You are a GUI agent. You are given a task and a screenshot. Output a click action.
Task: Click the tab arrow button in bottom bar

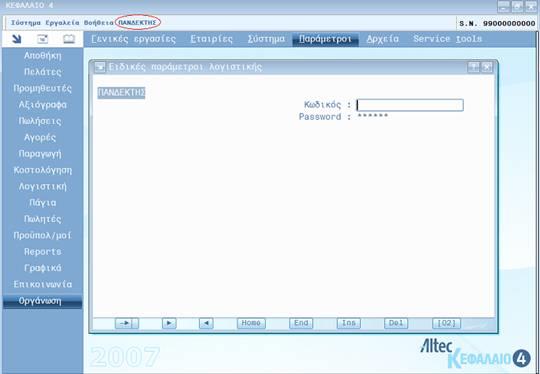coord(127,323)
